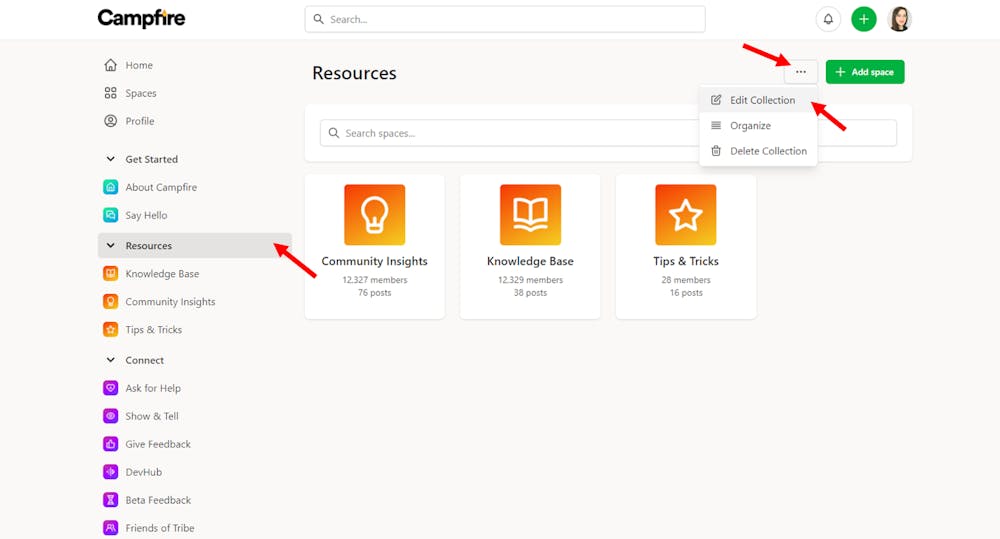
Task: Open Say Hello space
Action: (146, 215)
